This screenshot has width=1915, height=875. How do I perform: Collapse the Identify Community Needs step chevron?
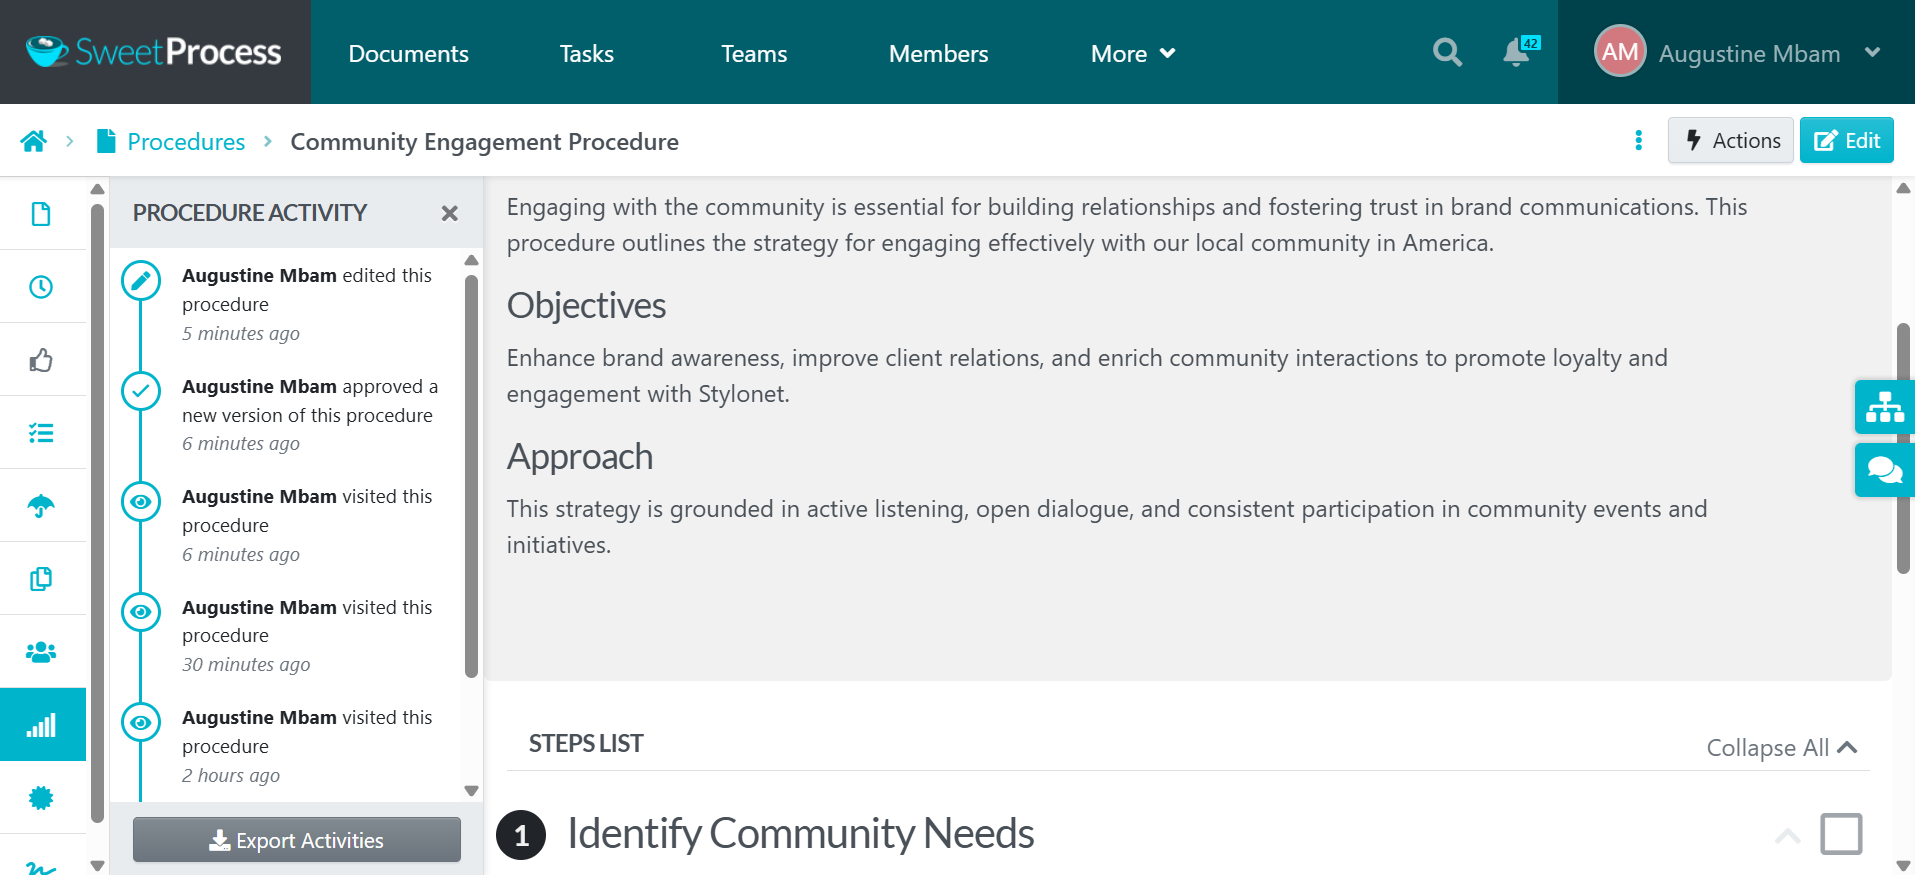[x=1788, y=836]
